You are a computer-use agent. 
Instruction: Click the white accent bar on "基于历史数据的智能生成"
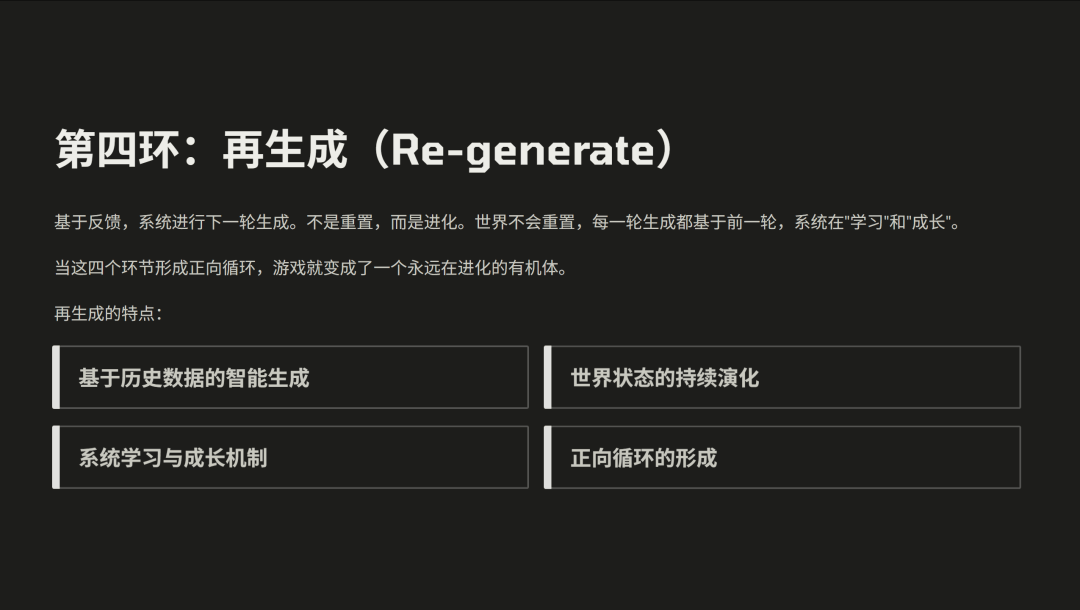pyautogui.click(x=56, y=378)
